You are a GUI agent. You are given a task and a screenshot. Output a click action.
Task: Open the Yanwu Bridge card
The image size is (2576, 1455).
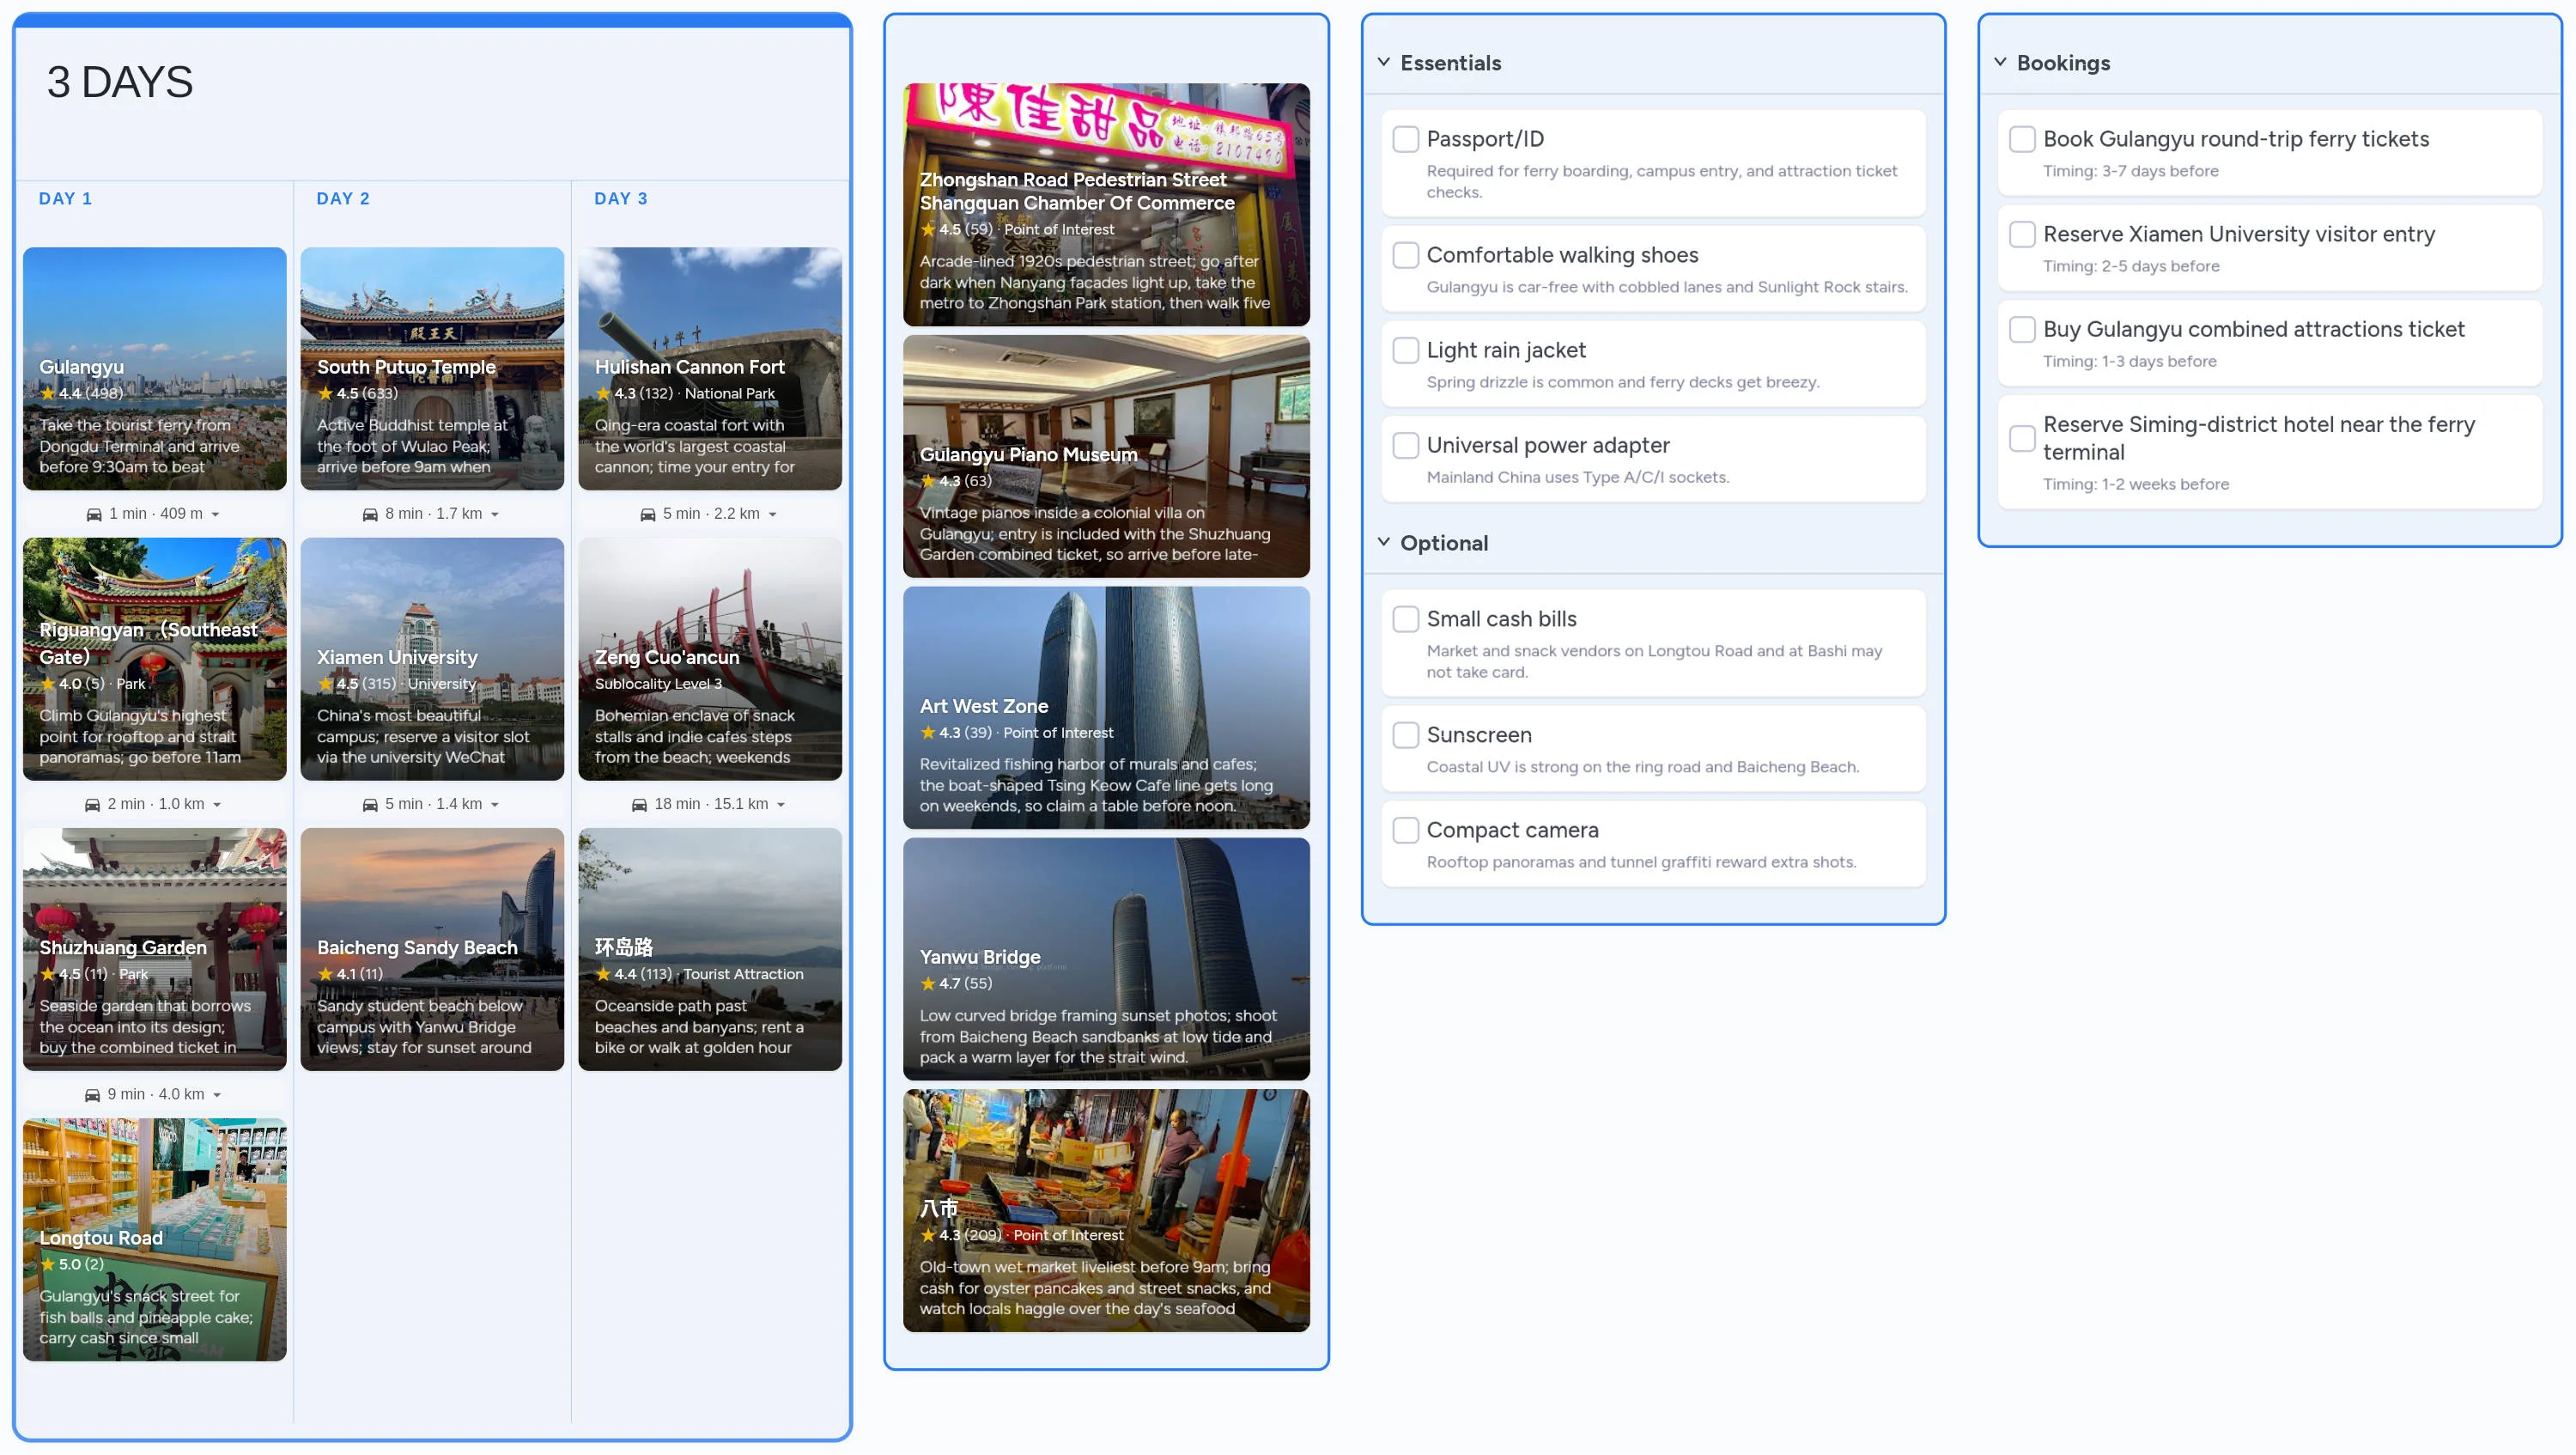click(1106, 959)
